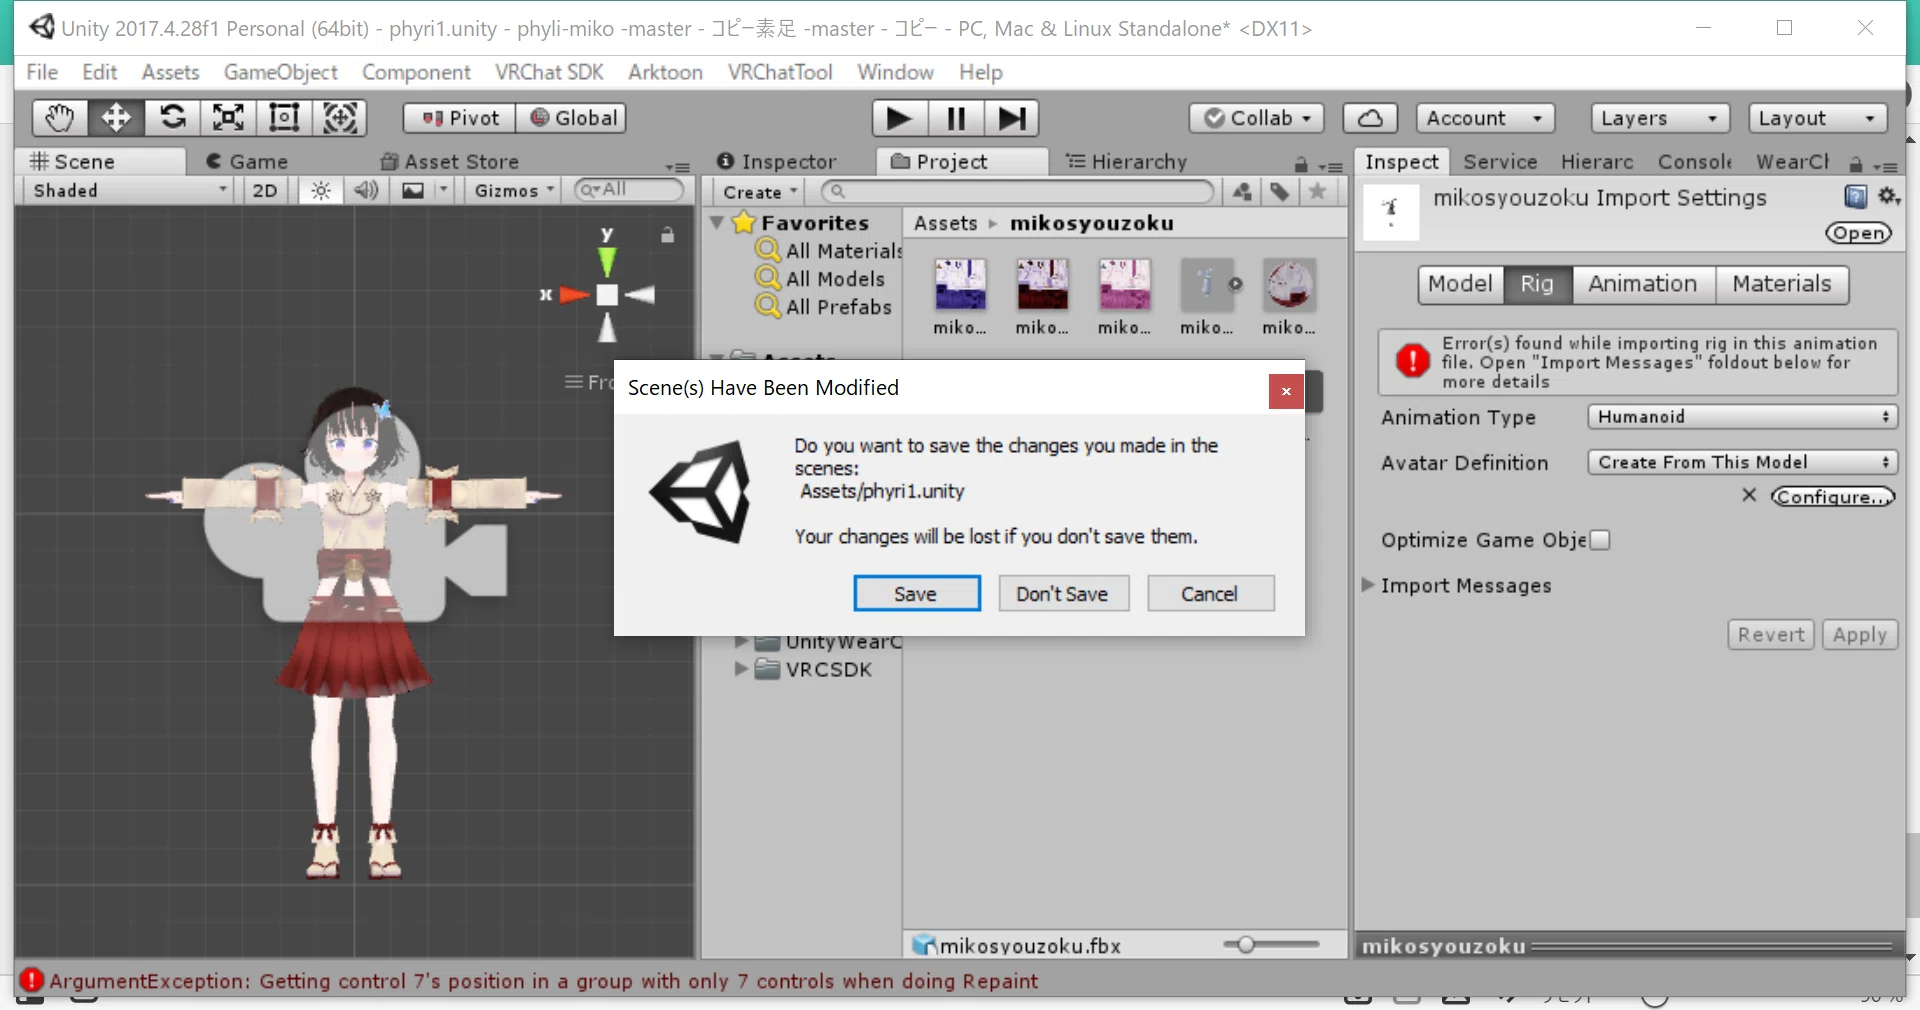This screenshot has height=1010, width=1920.
Task: Click the scene search All field
Action: [629, 190]
